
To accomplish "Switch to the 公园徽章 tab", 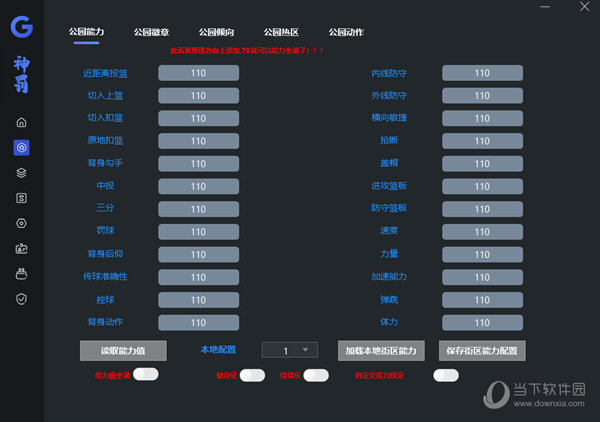I will (x=151, y=32).
